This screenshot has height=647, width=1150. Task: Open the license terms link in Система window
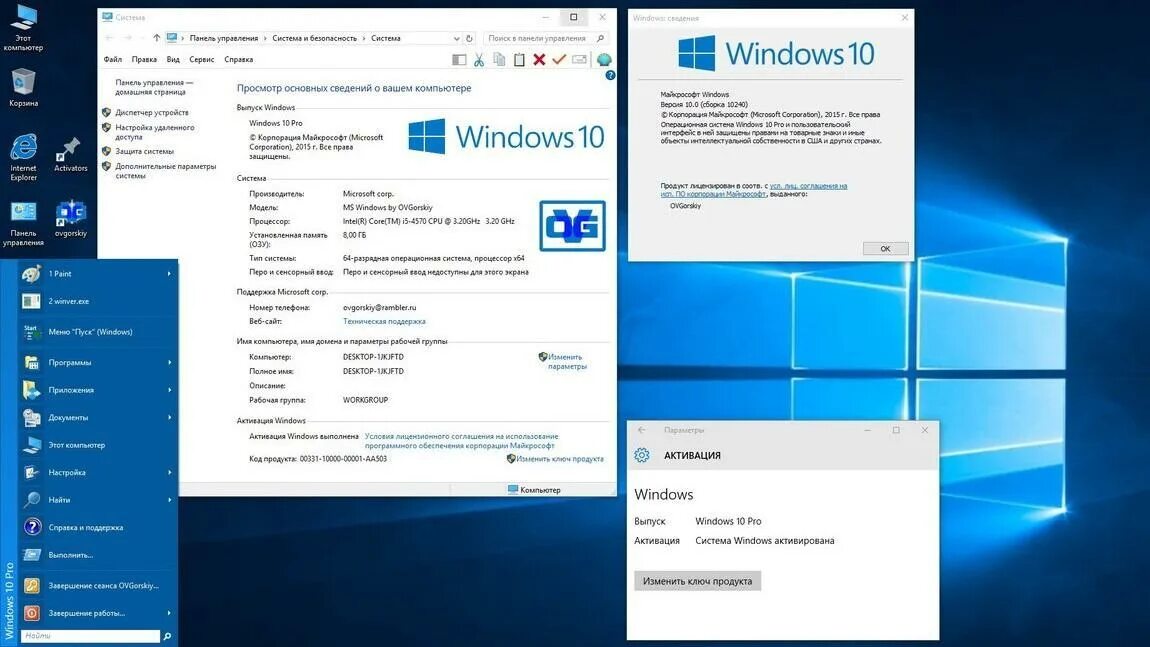[x=461, y=441]
